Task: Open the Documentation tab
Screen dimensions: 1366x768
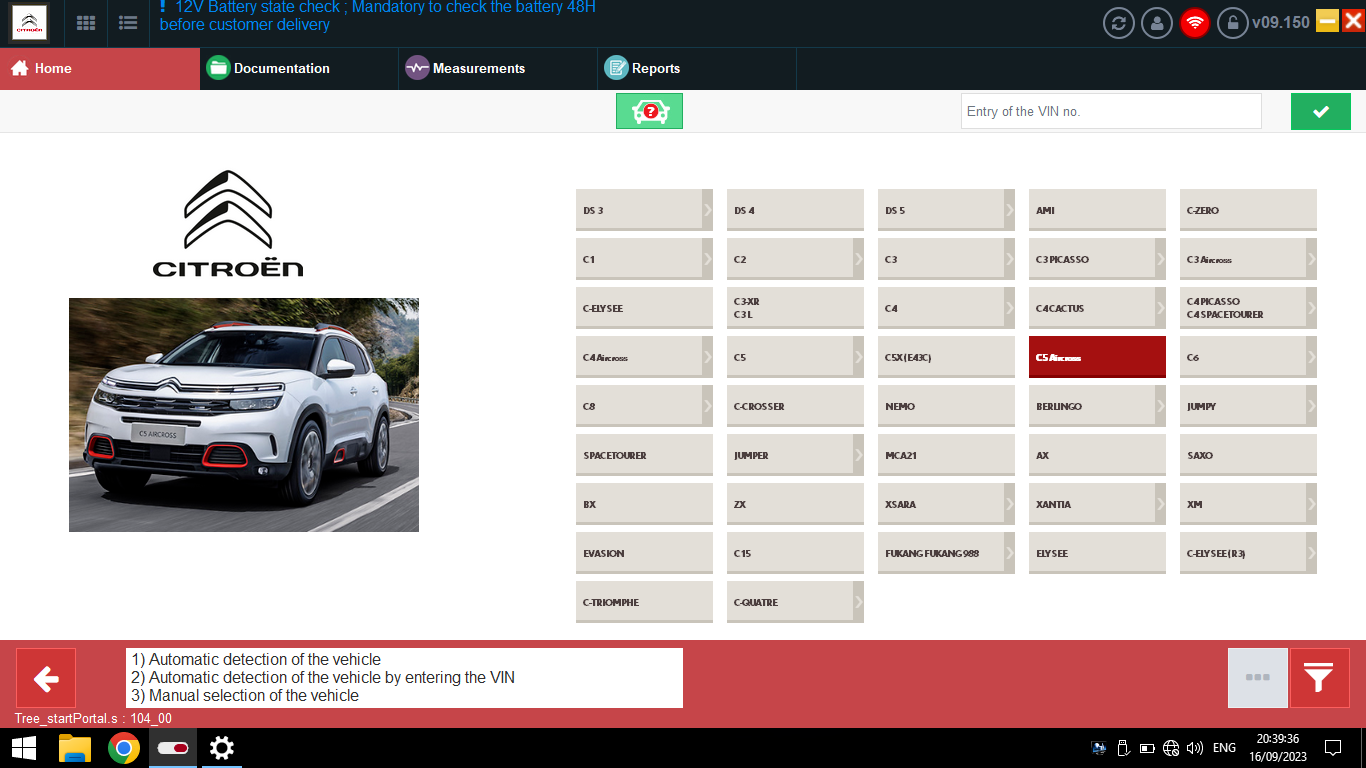Action: (x=299, y=68)
